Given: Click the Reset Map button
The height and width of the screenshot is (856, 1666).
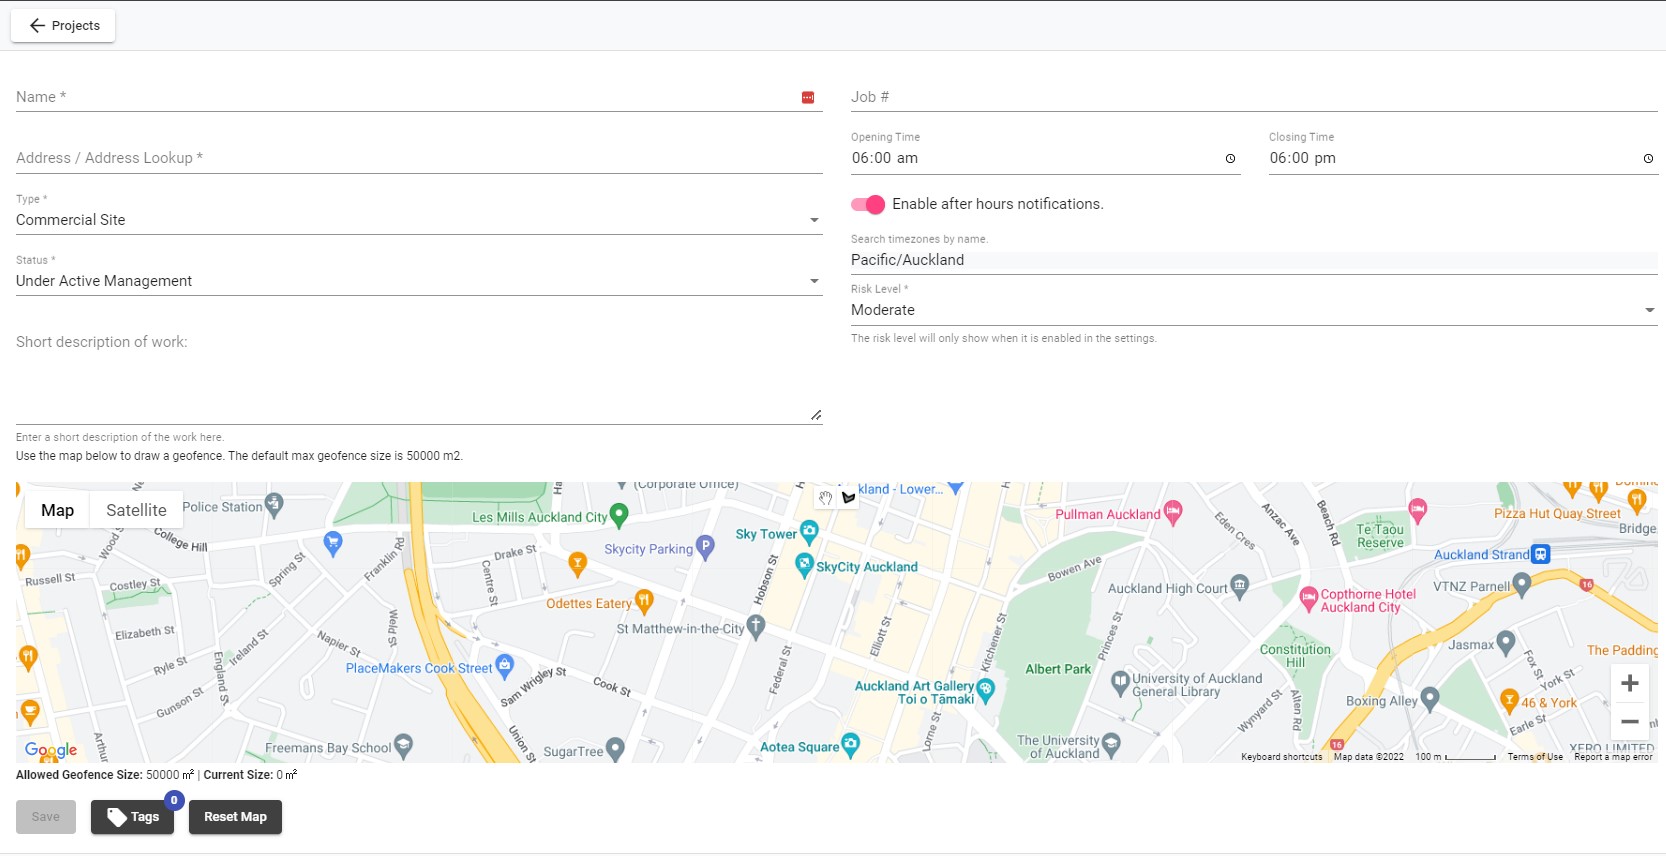Looking at the screenshot, I should pyautogui.click(x=235, y=817).
